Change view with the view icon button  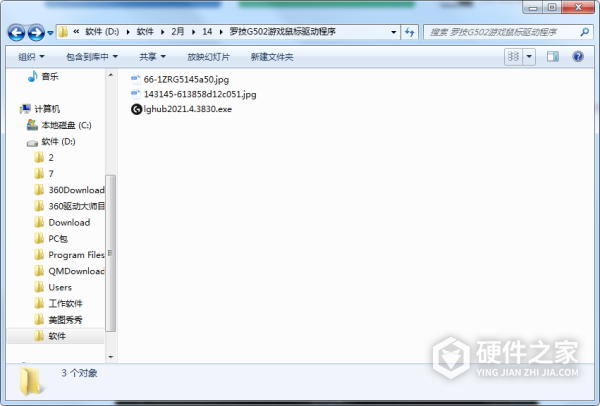514,57
